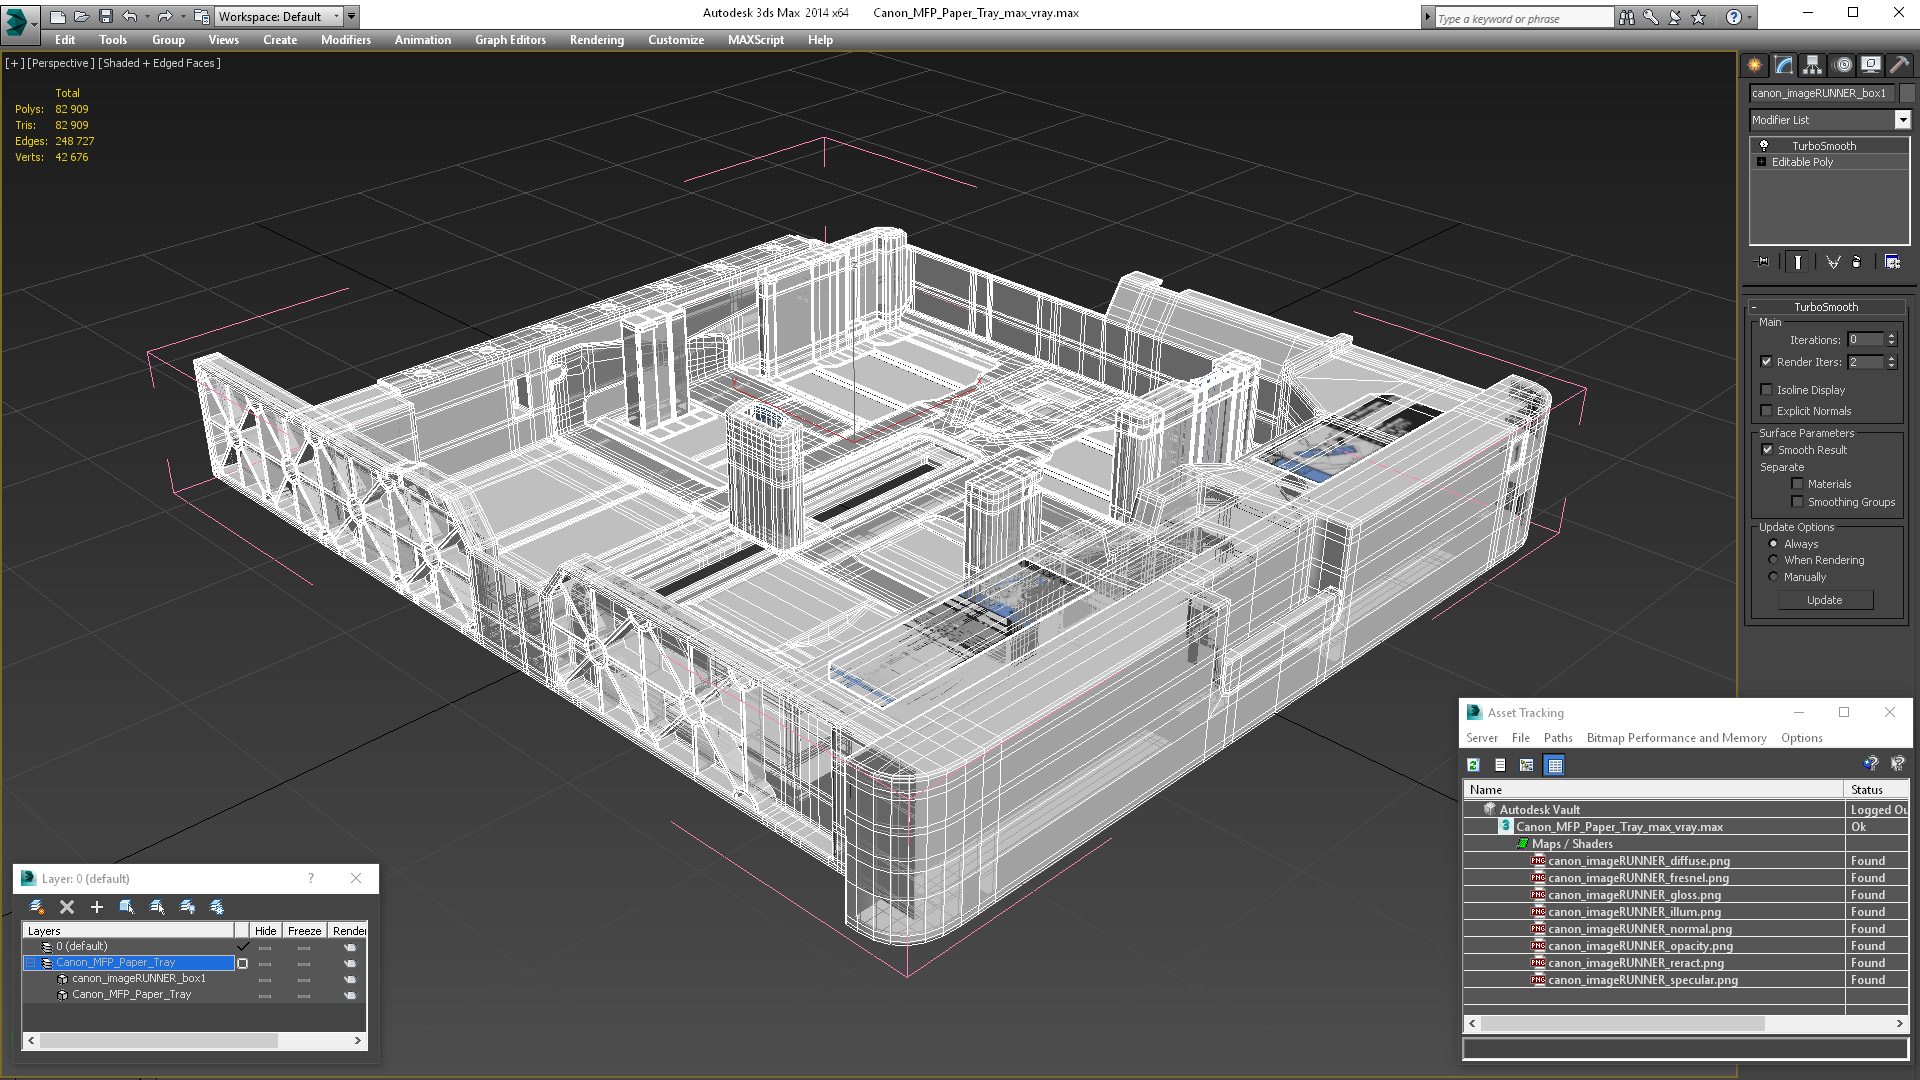
Task: Click the key icon in InfoCenter
Action: 1651,17
